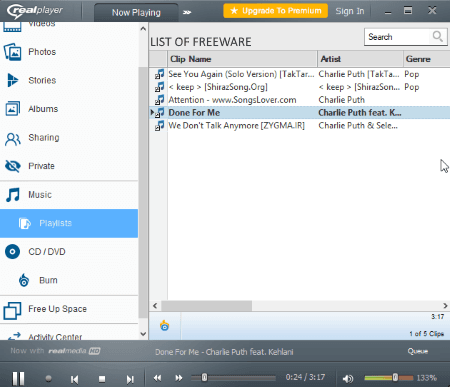The width and height of the screenshot is (450, 387).
Task: Click the record button in player controls
Action: (49, 378)
